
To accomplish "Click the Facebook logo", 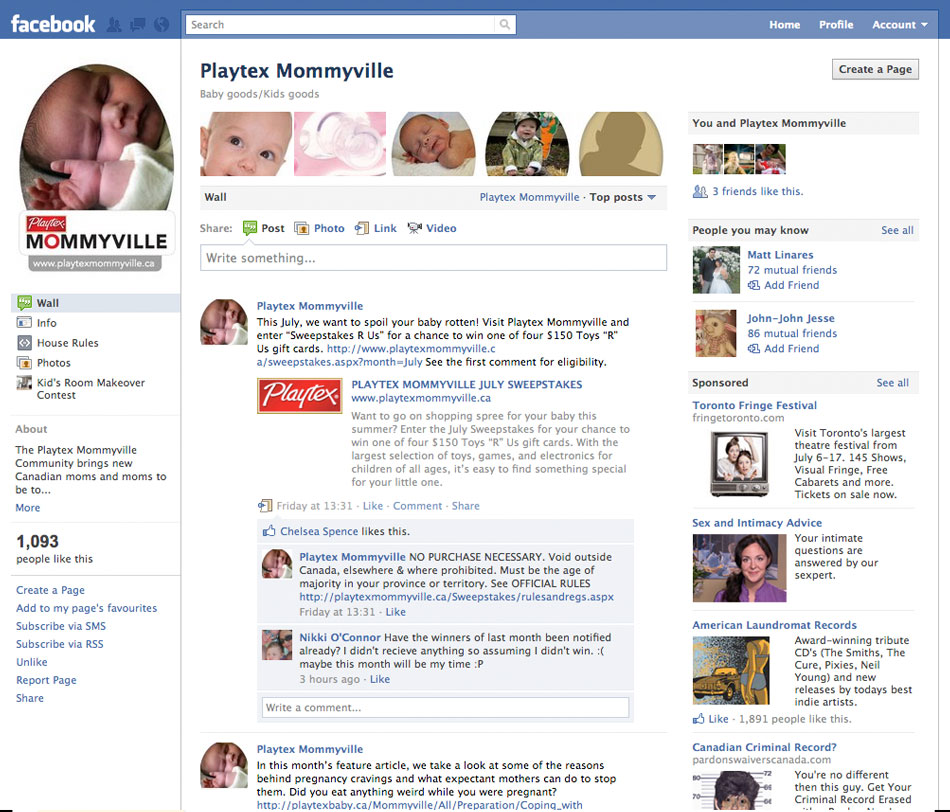I will (53, 24).
